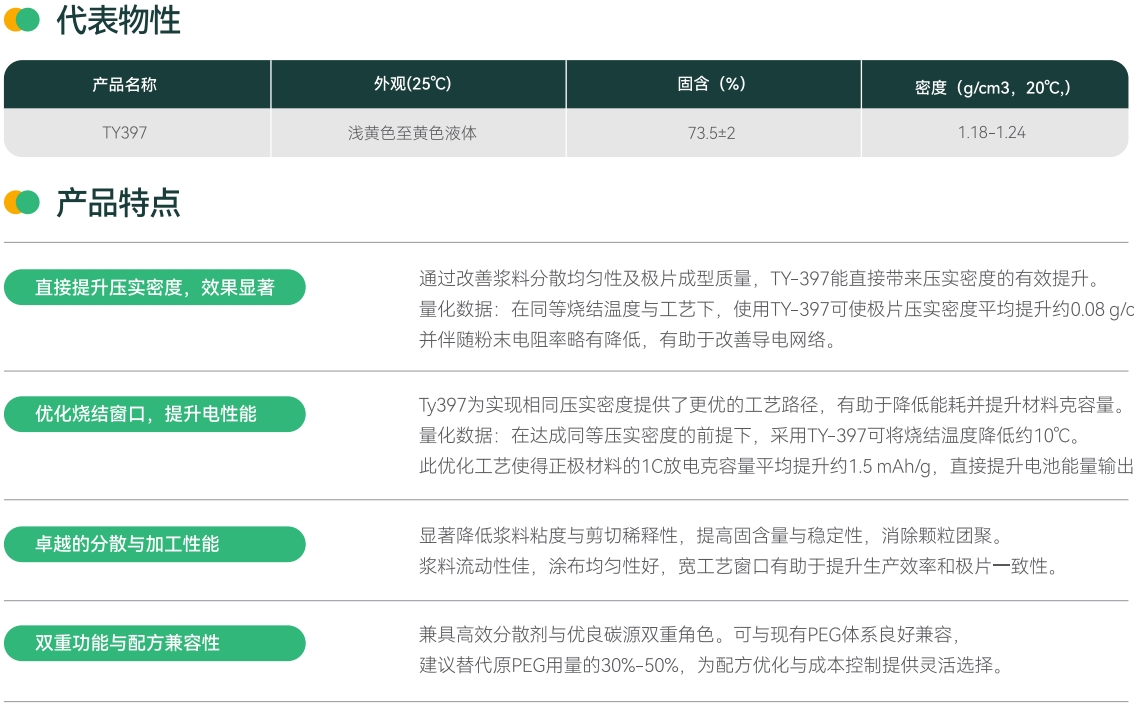Select the 产品名称 table column header
Viewport: 1134px width, 709px height.
[124, 85]
